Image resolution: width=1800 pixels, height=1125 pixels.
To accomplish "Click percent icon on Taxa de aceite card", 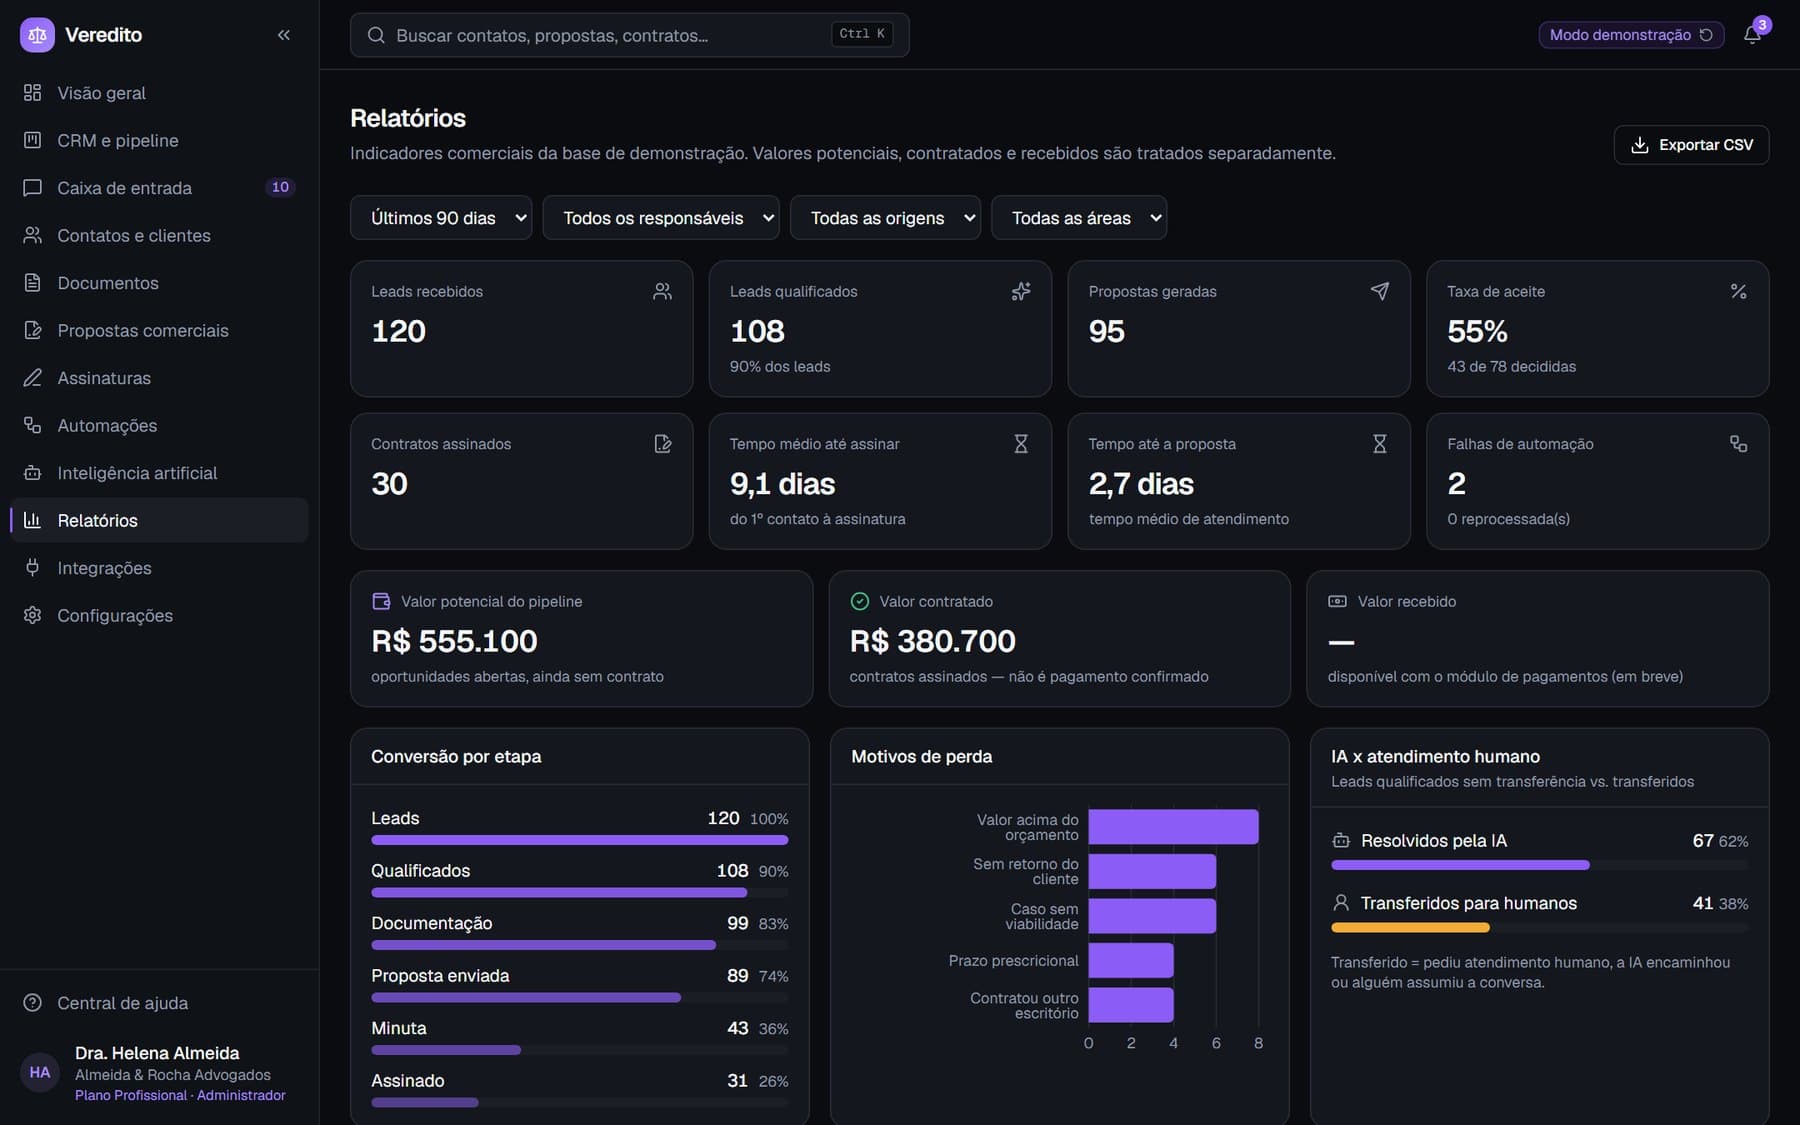I will pos(1738,291).
